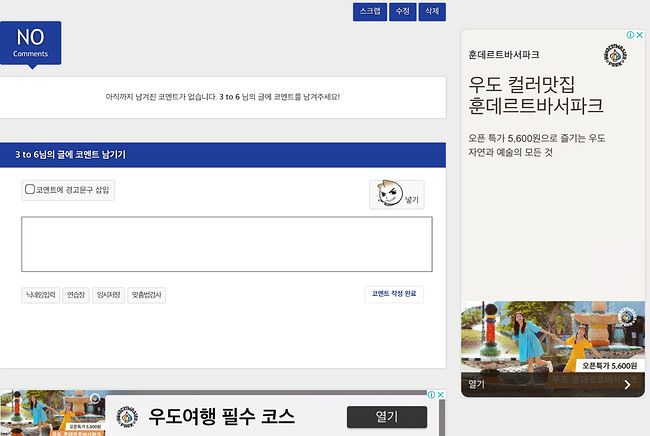Click the sidebar ad photo of two women
The height and width of the screenshot is (436, 650).
pos(553,336)
